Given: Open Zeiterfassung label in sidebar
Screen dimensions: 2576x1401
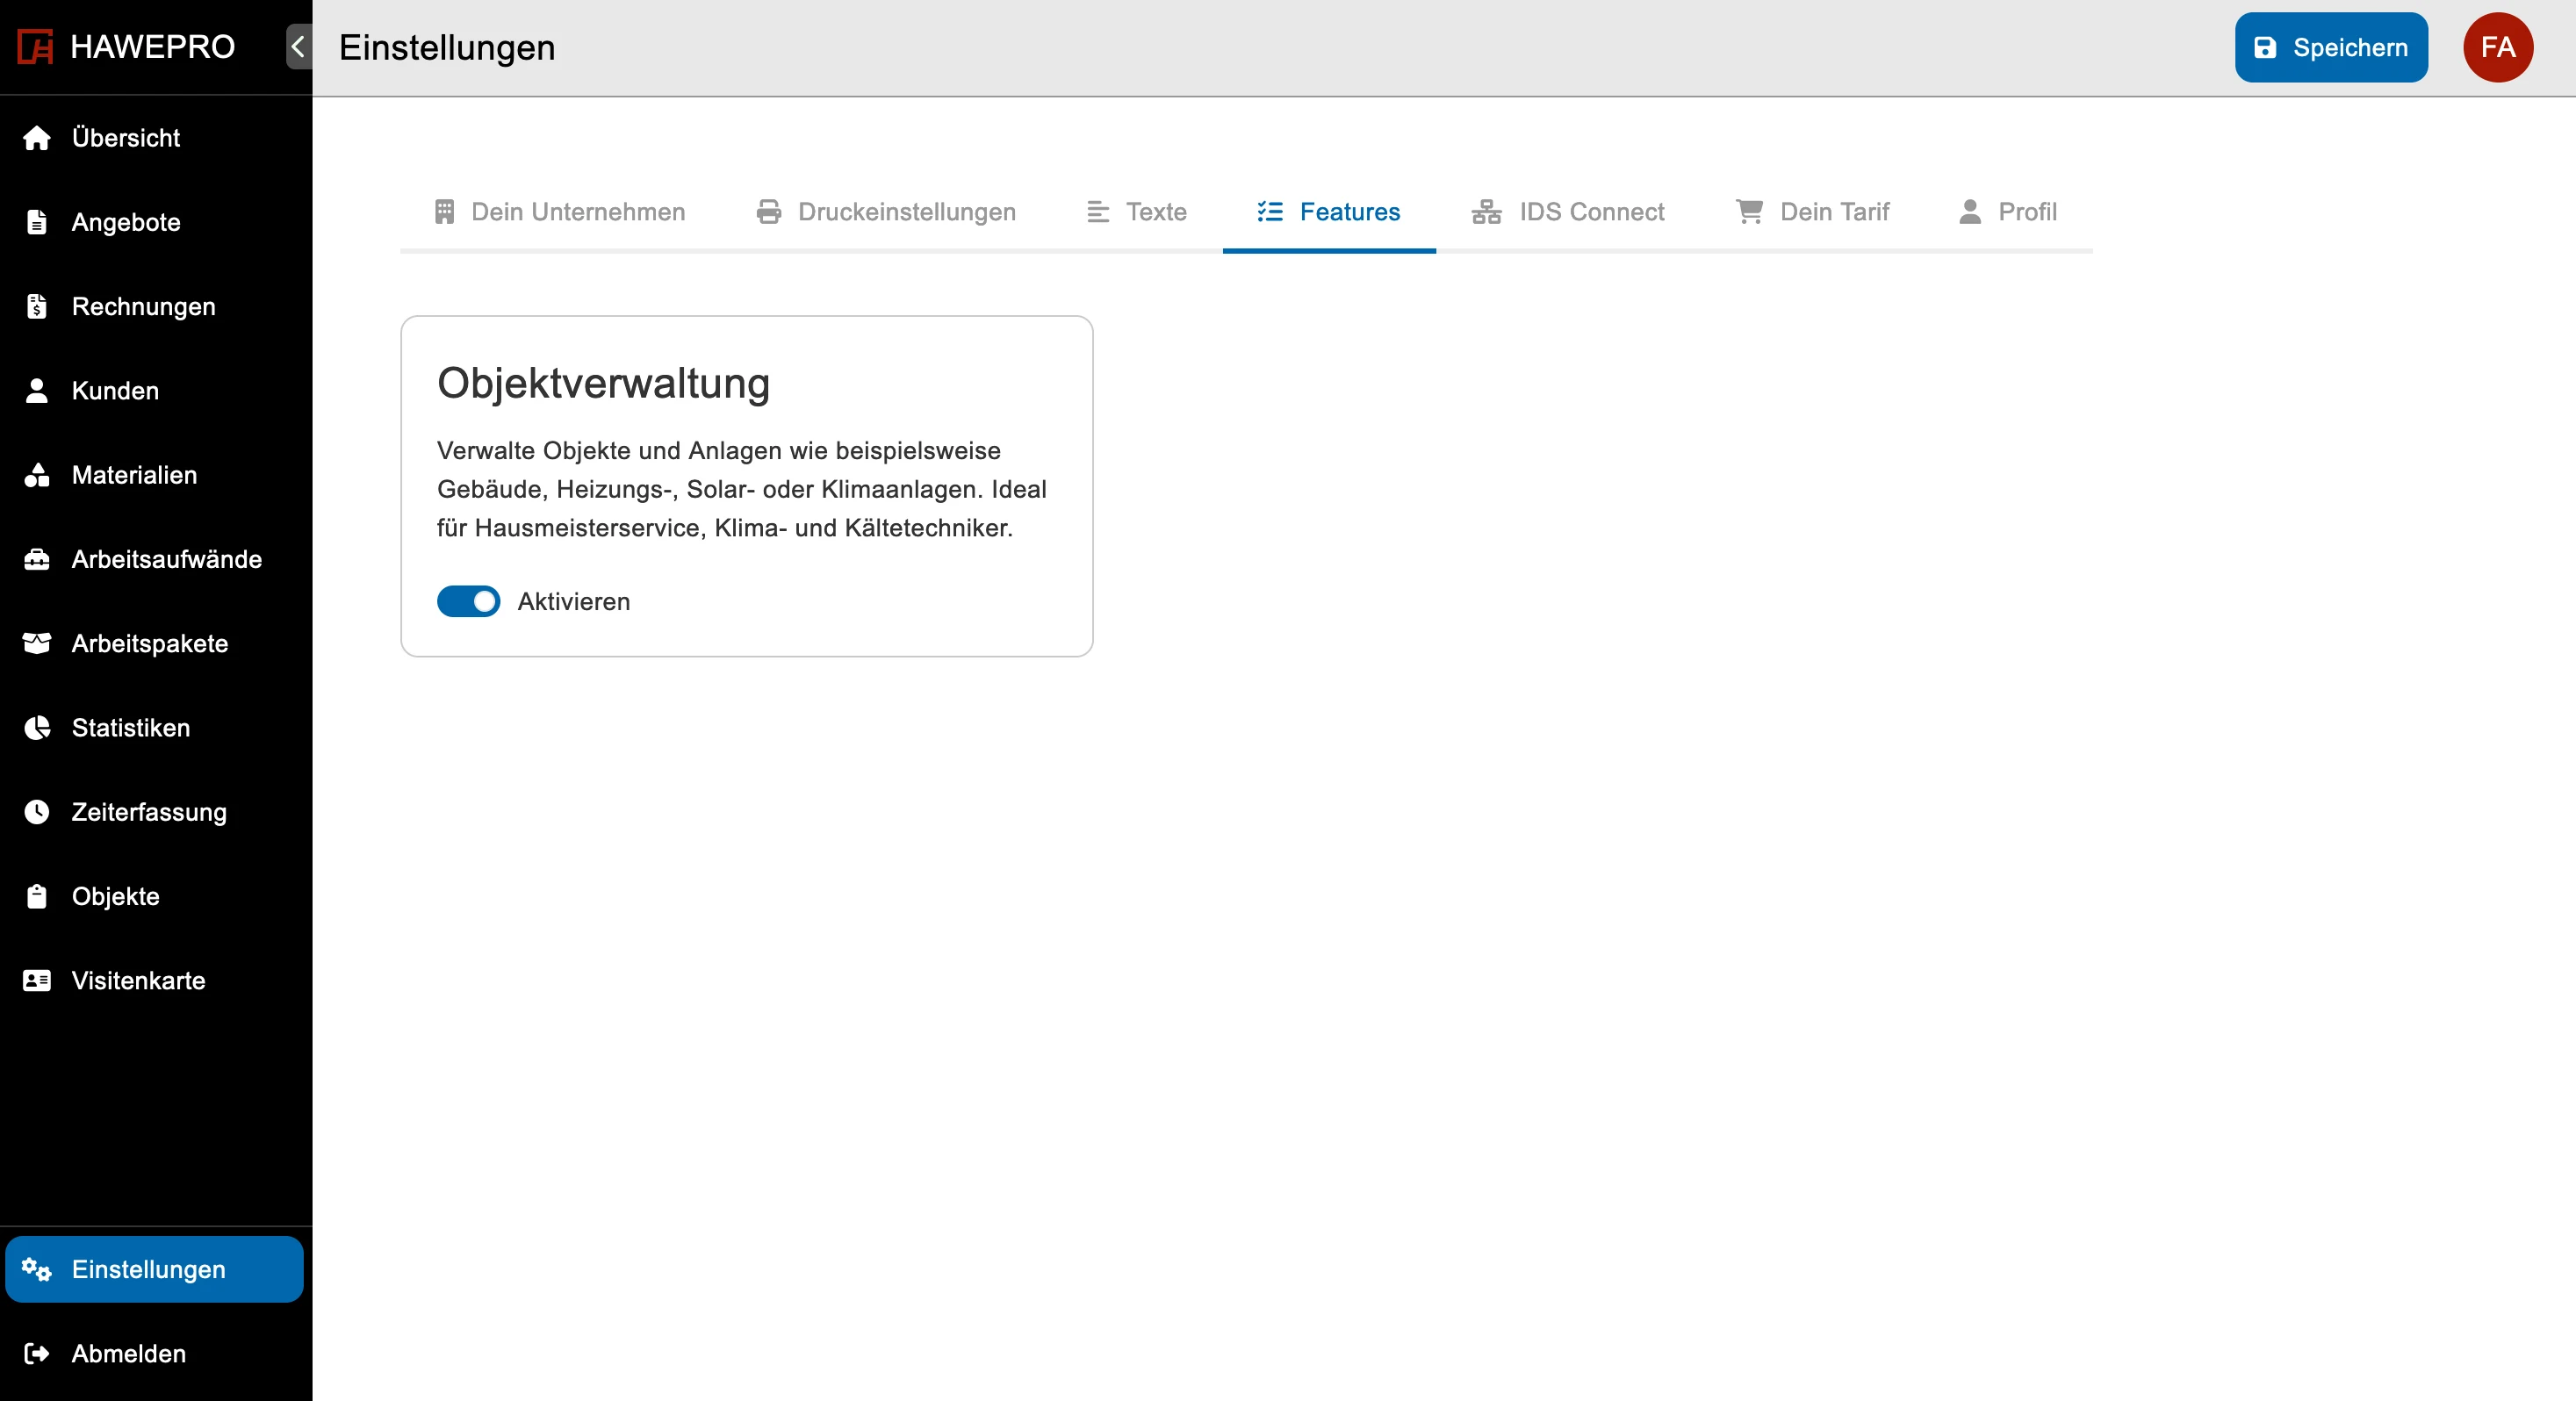Looking at the screenshot, I should 149,812.
